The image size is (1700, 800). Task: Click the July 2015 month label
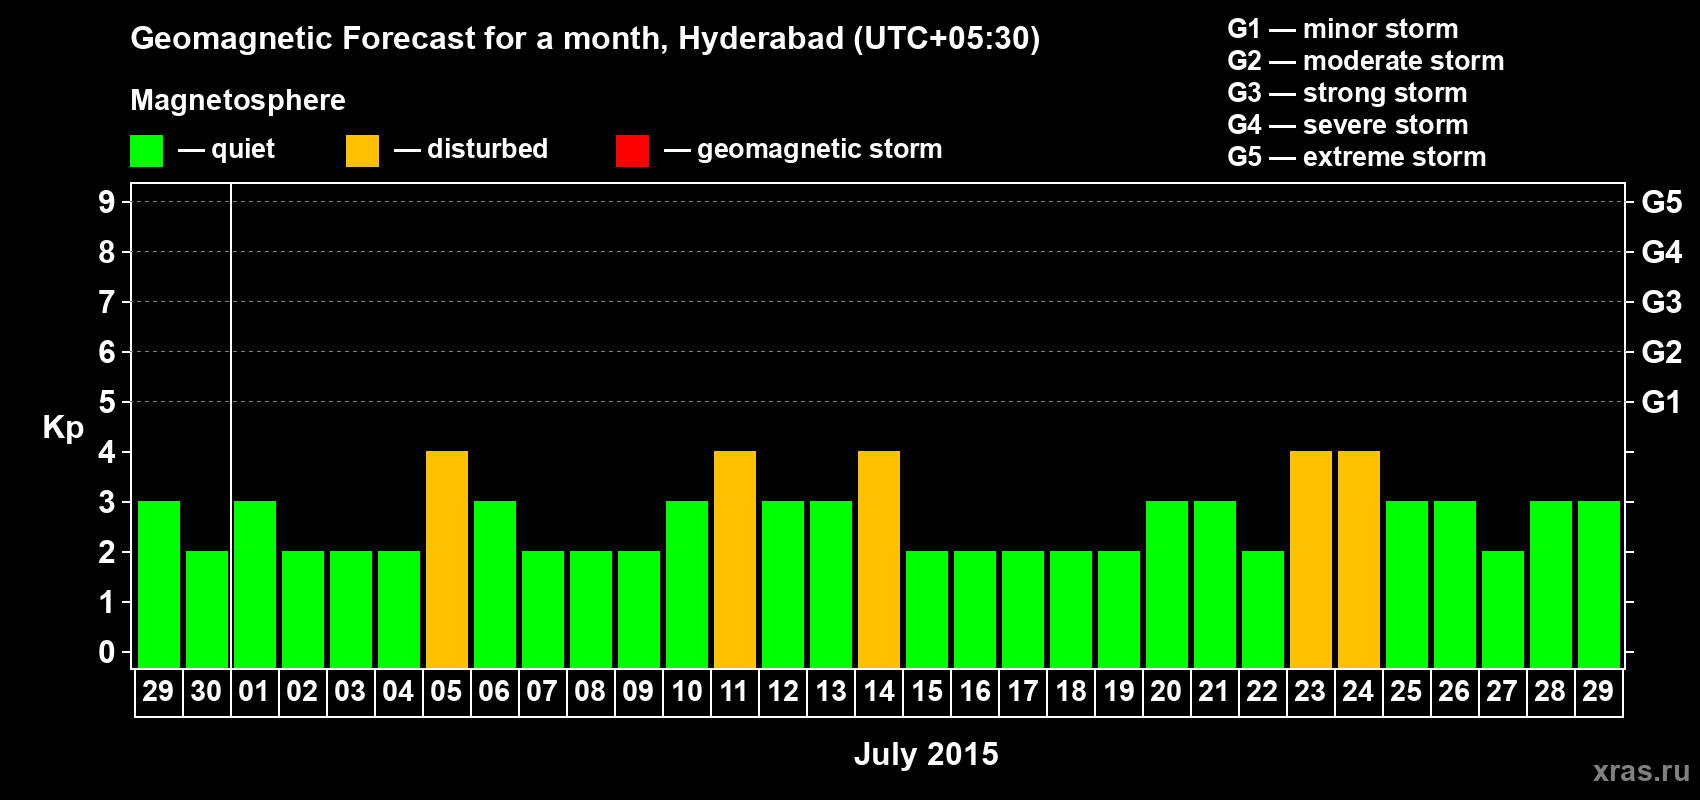pos(926,754)
